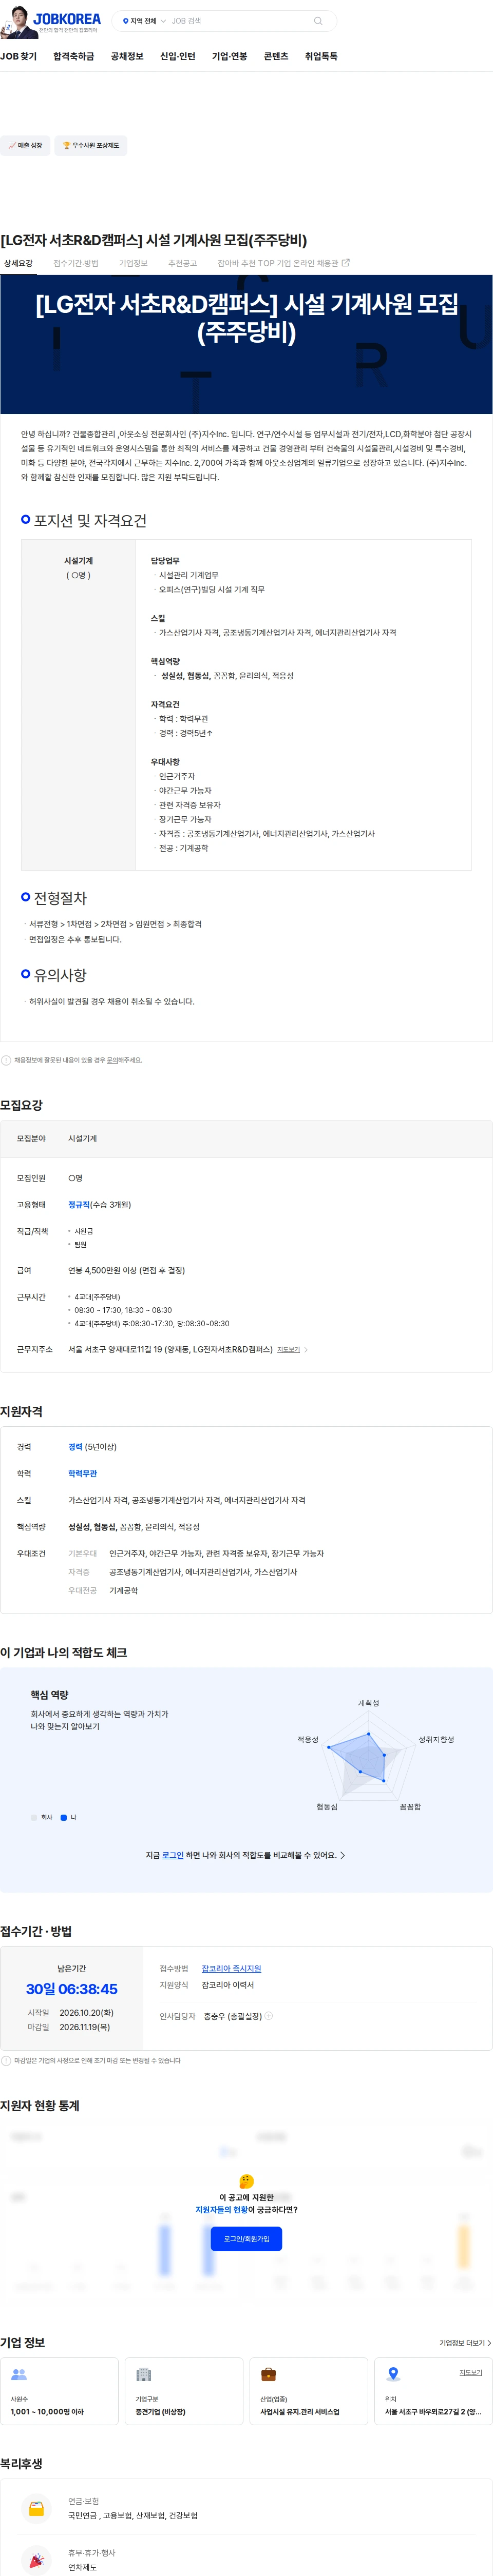Click the 핵심 역량 radar chart
This screenshot has height=2576, width=493.
tap(369, 1756)
